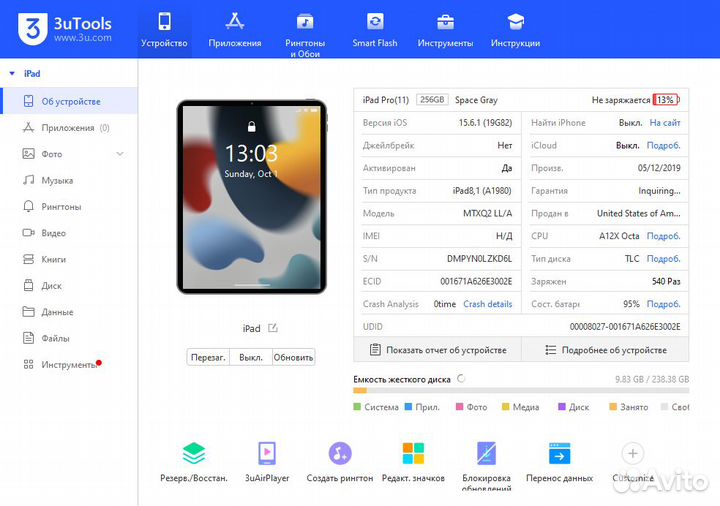Click the Обновить refresh button
This screenshot has height=506, width=720.
pos(293,357)
